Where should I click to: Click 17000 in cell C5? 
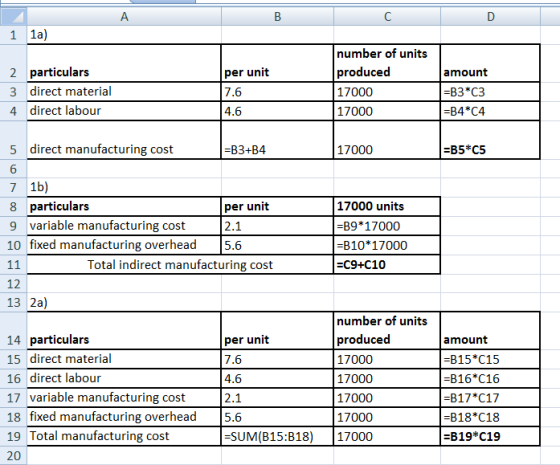pyautogui.click(x=387, y=140)
